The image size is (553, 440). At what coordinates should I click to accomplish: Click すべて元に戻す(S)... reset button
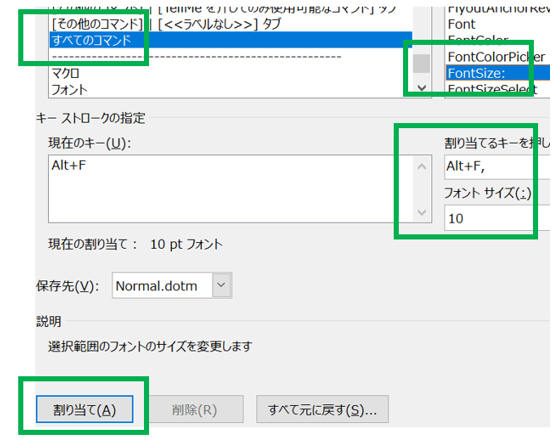coord(322,409)
